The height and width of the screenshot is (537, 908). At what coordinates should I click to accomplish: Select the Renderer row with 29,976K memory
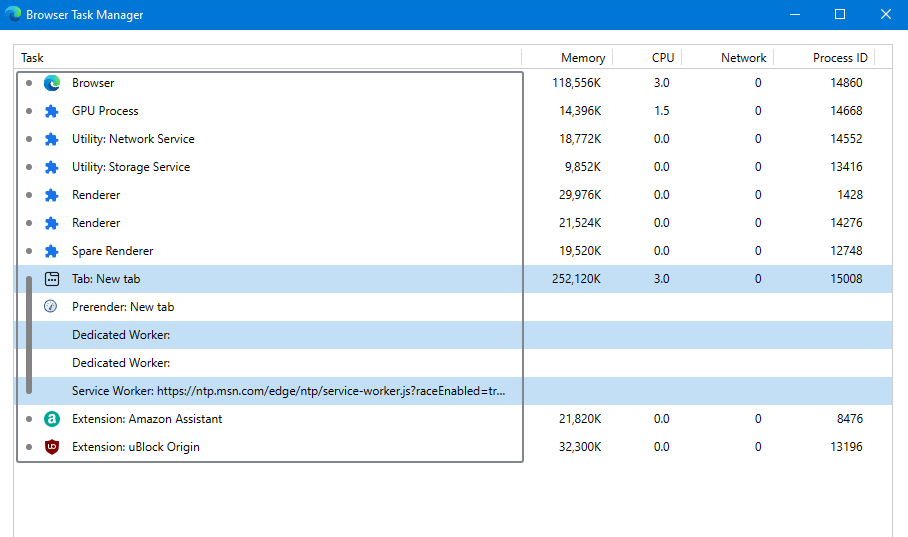(453, 195)
